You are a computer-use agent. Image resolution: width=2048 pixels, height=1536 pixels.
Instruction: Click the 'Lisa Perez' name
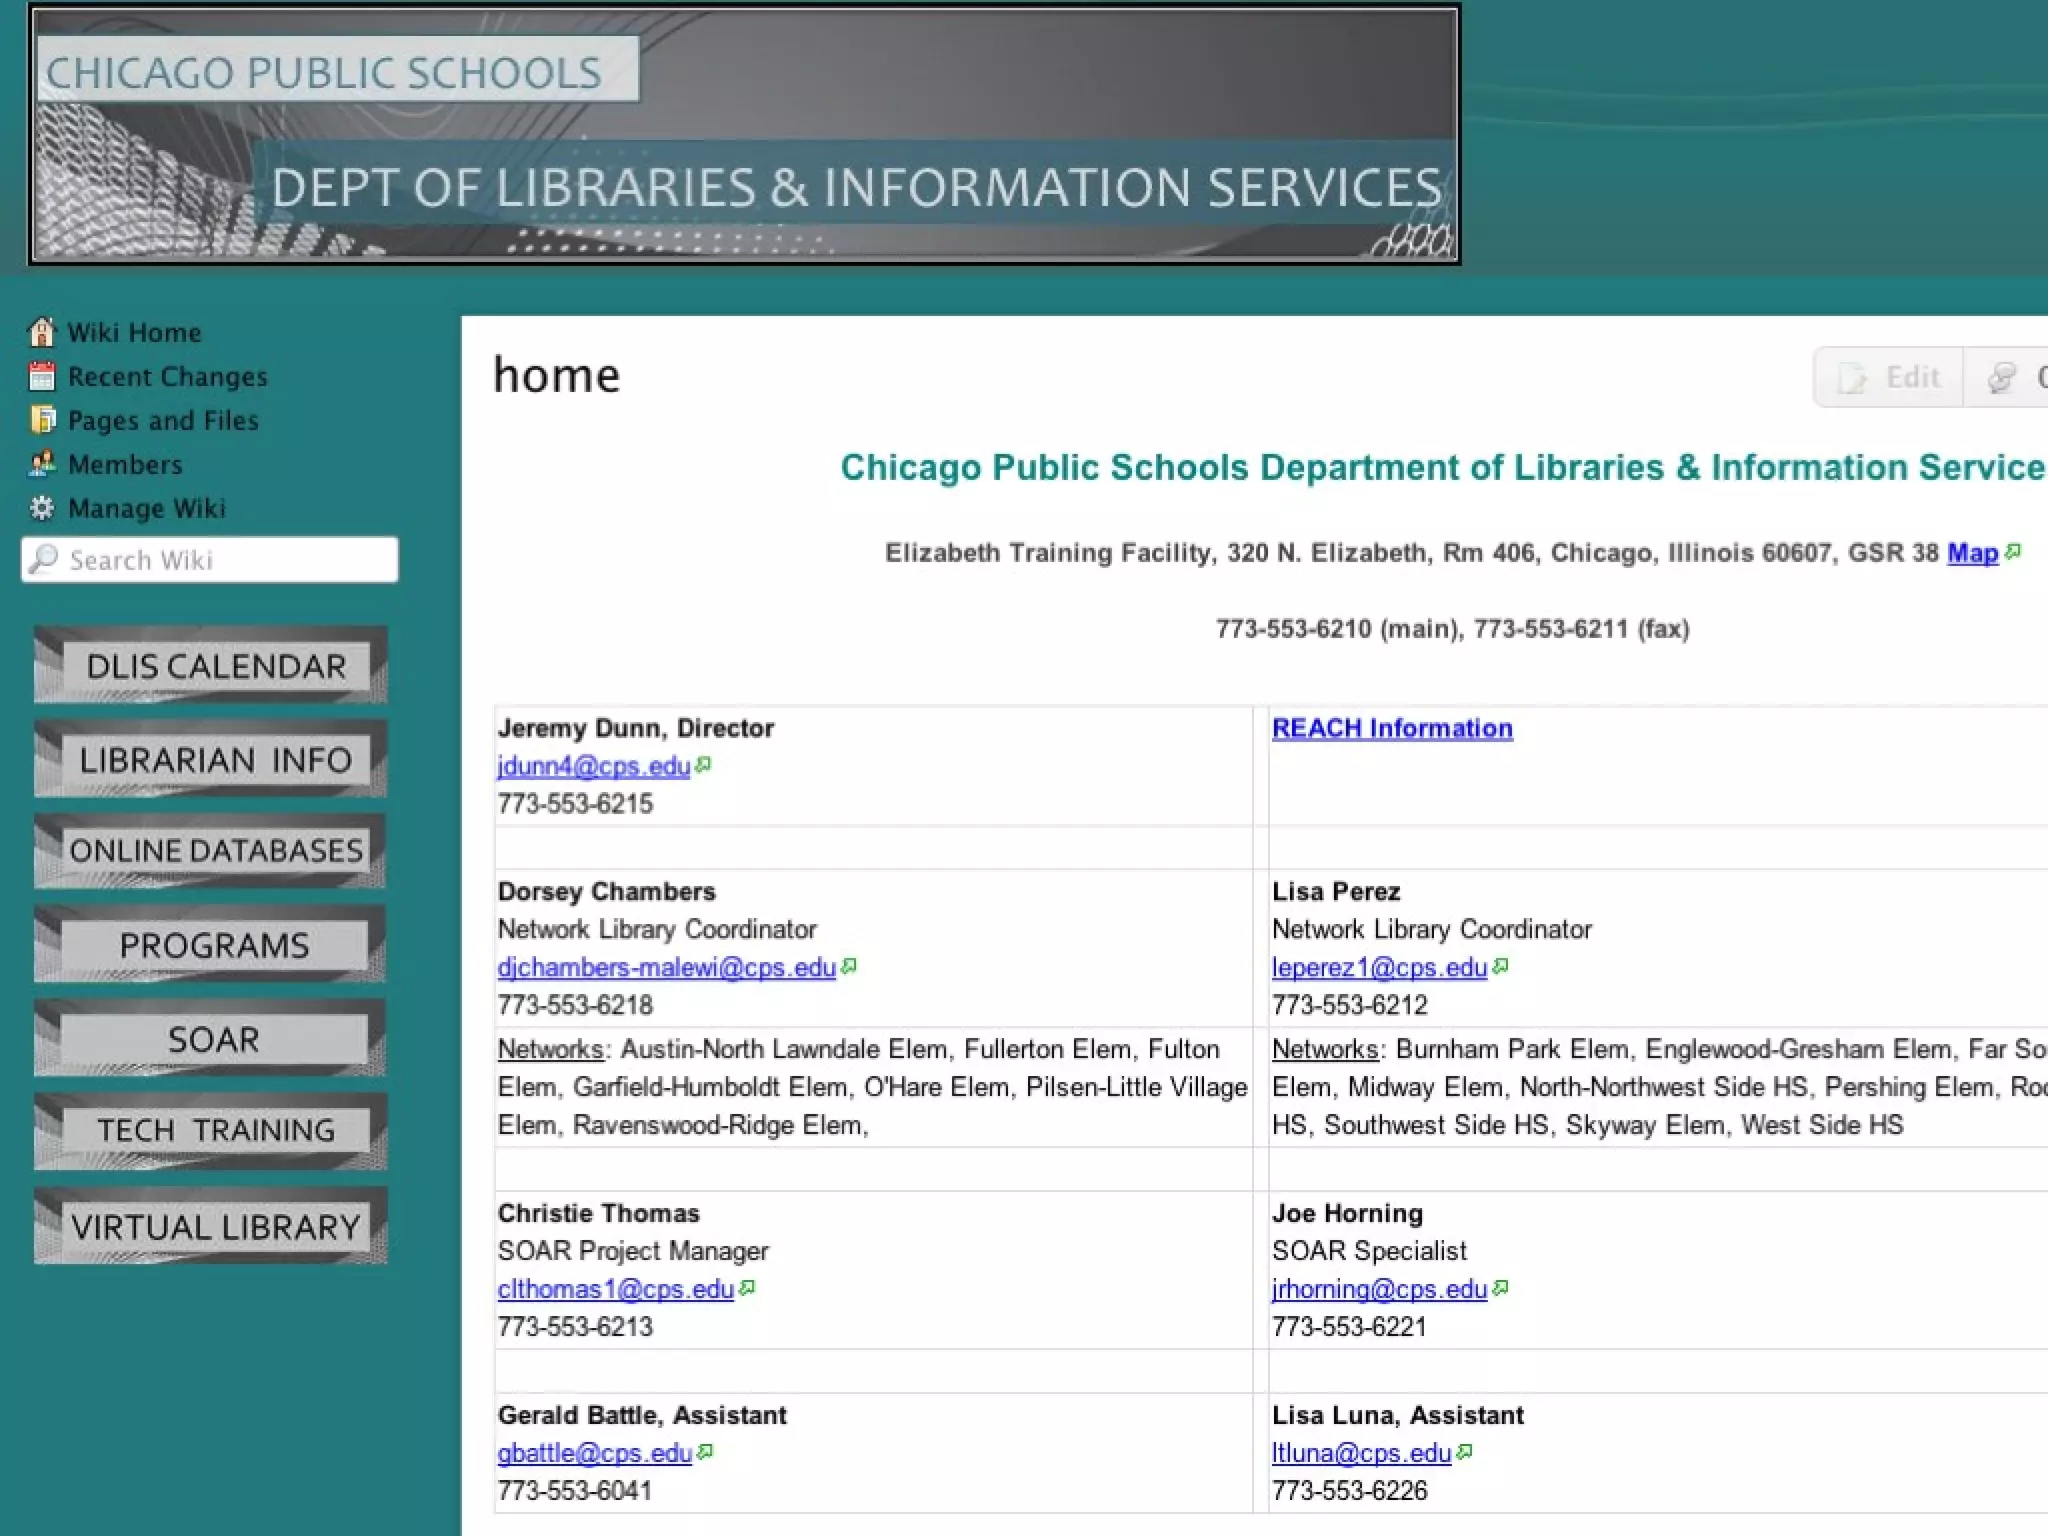click(x=1336, y=891)
